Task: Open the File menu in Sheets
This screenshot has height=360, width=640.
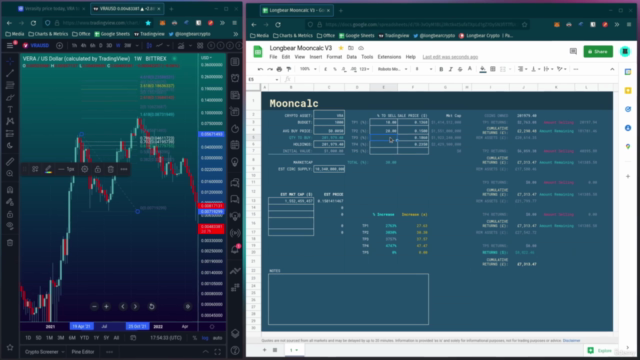Action: tap(273, 57)
